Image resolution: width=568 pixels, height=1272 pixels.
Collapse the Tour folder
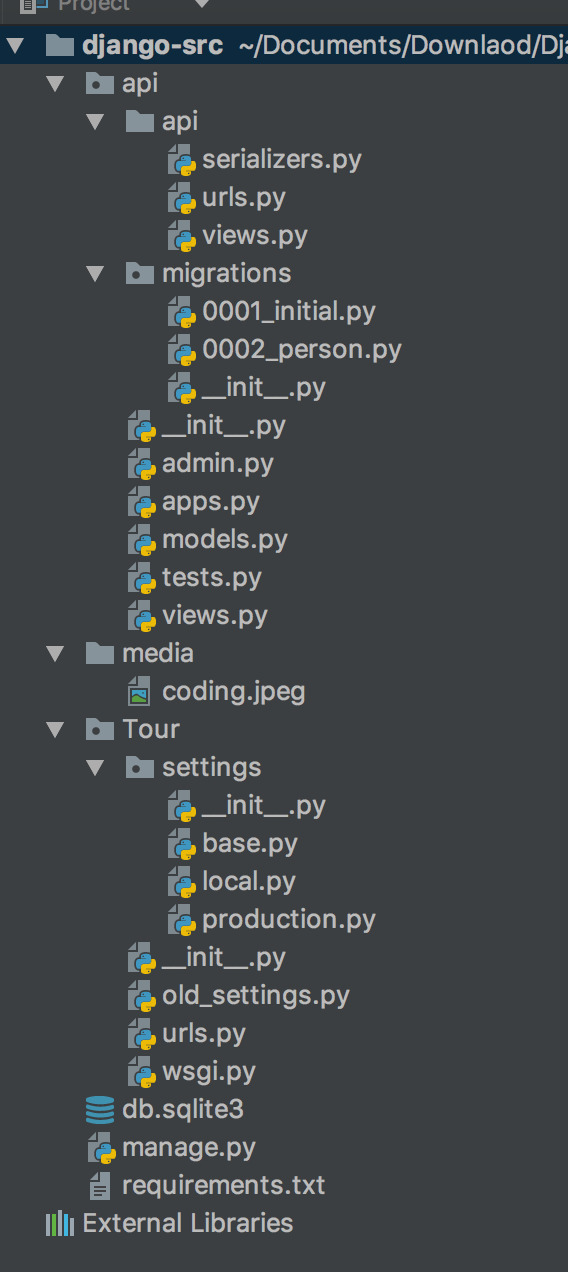[x=55, y=729]
